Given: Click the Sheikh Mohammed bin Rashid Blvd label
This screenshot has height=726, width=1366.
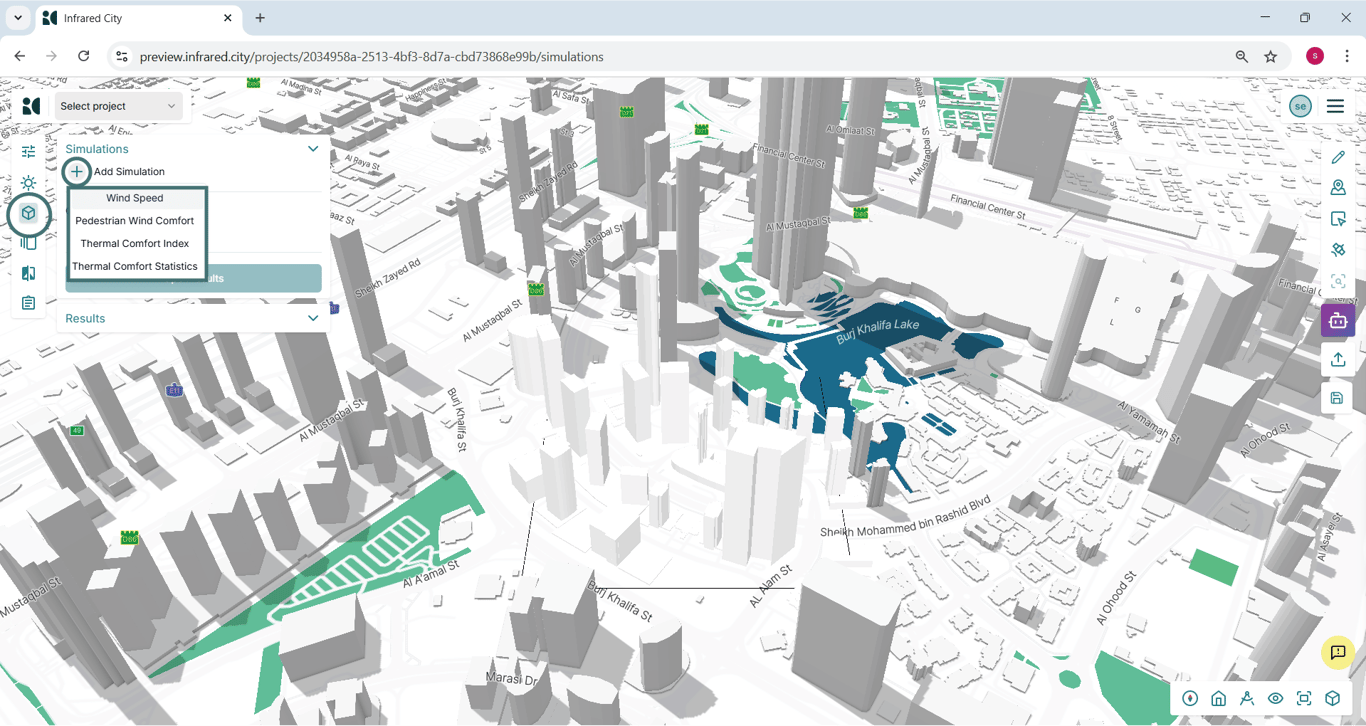Looking at the screenshot, I should pos(905,516).
